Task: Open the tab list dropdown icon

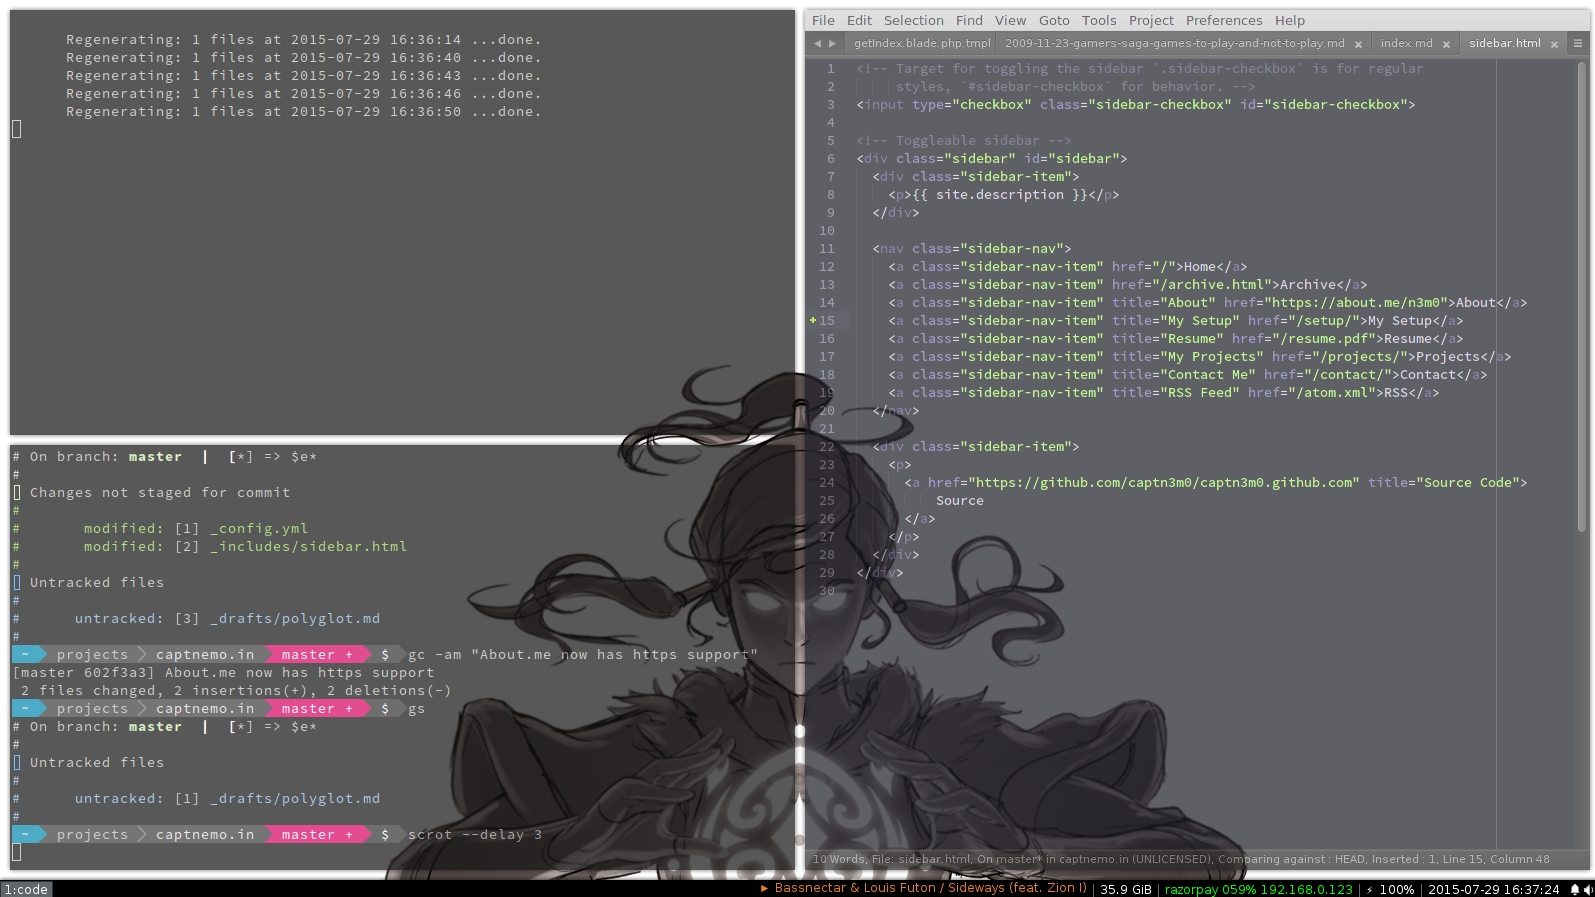Action: [x=1577, y=43]
